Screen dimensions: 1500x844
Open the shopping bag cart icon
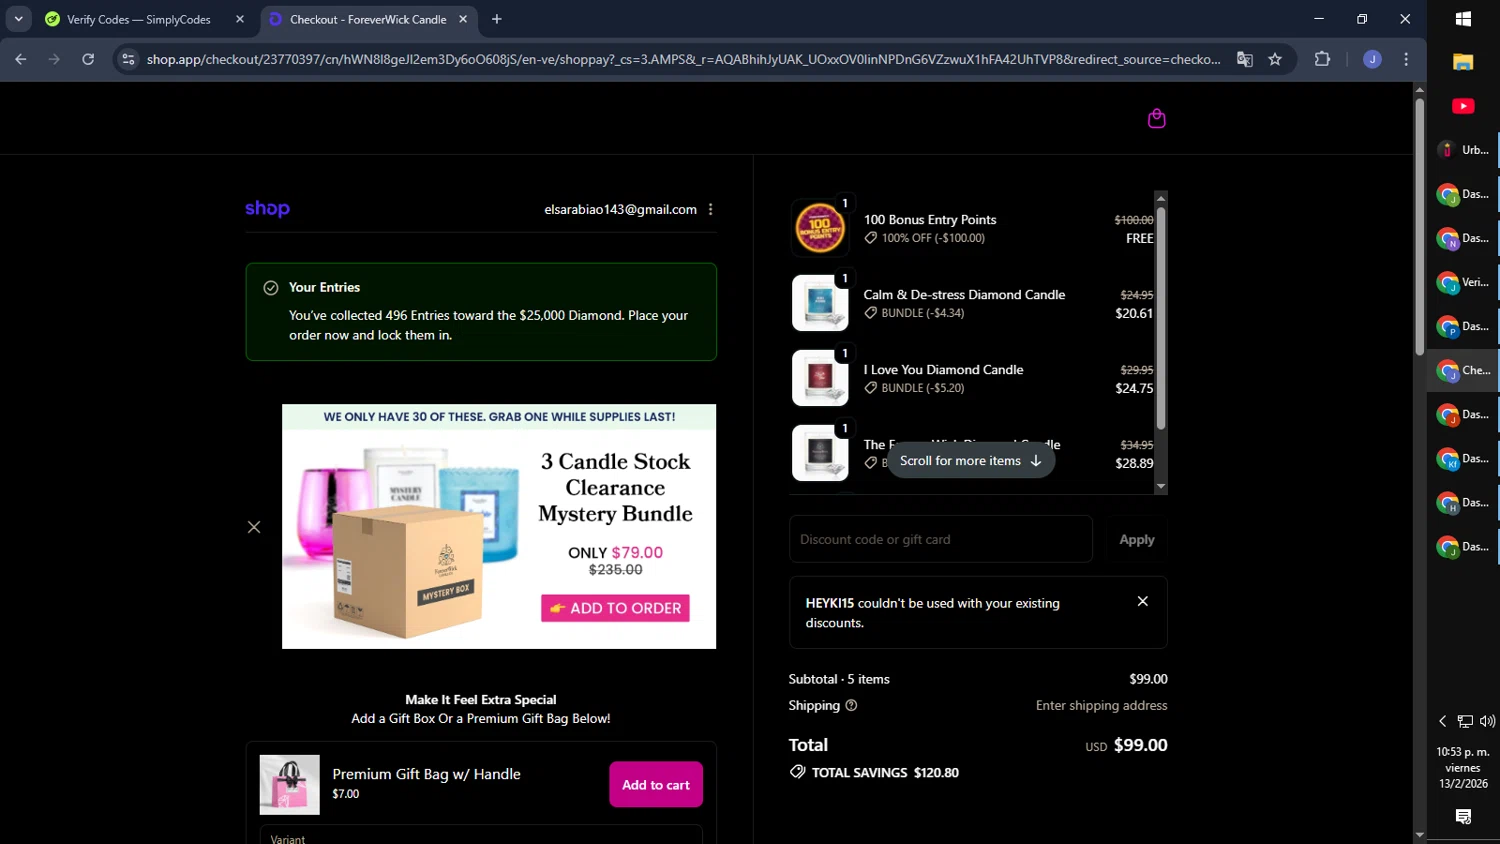point(1156,119)
